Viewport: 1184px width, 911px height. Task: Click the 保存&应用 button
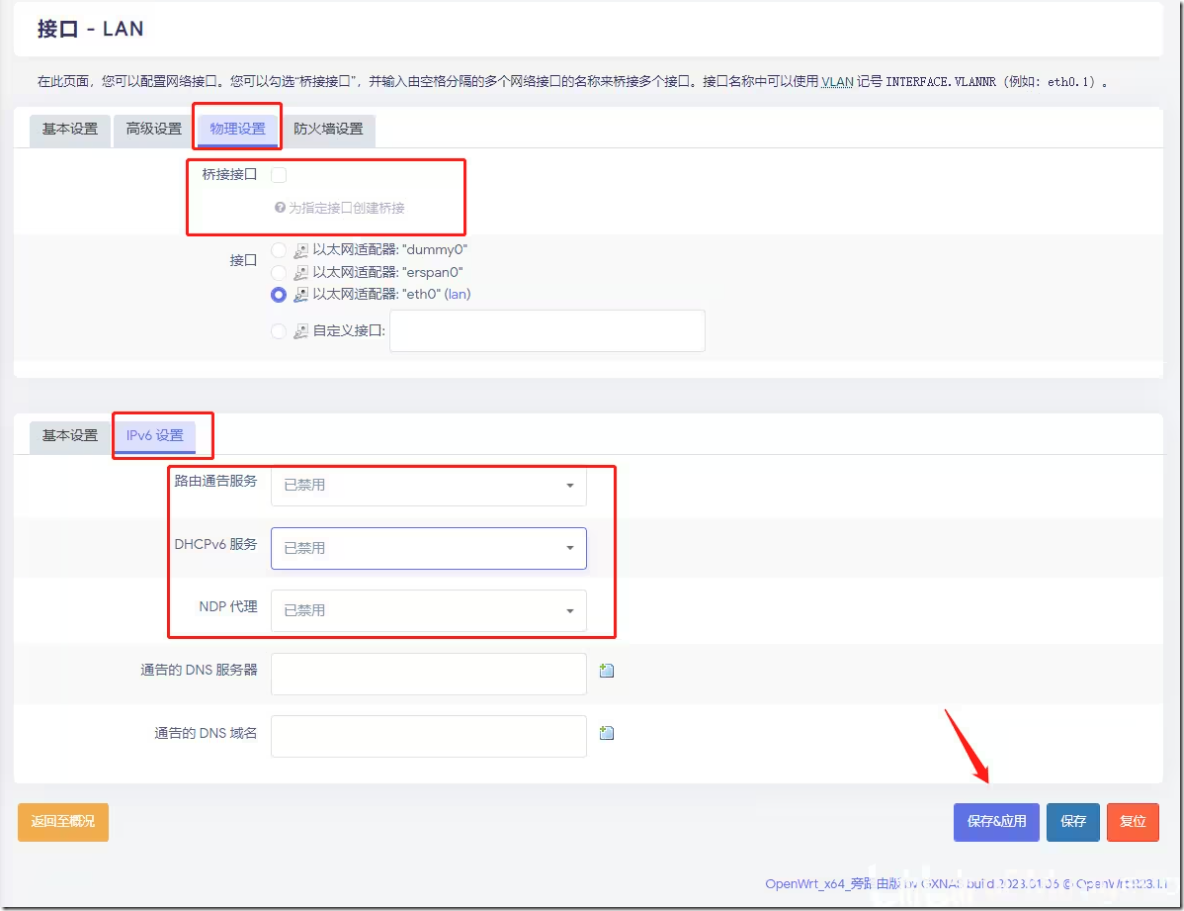997,822
